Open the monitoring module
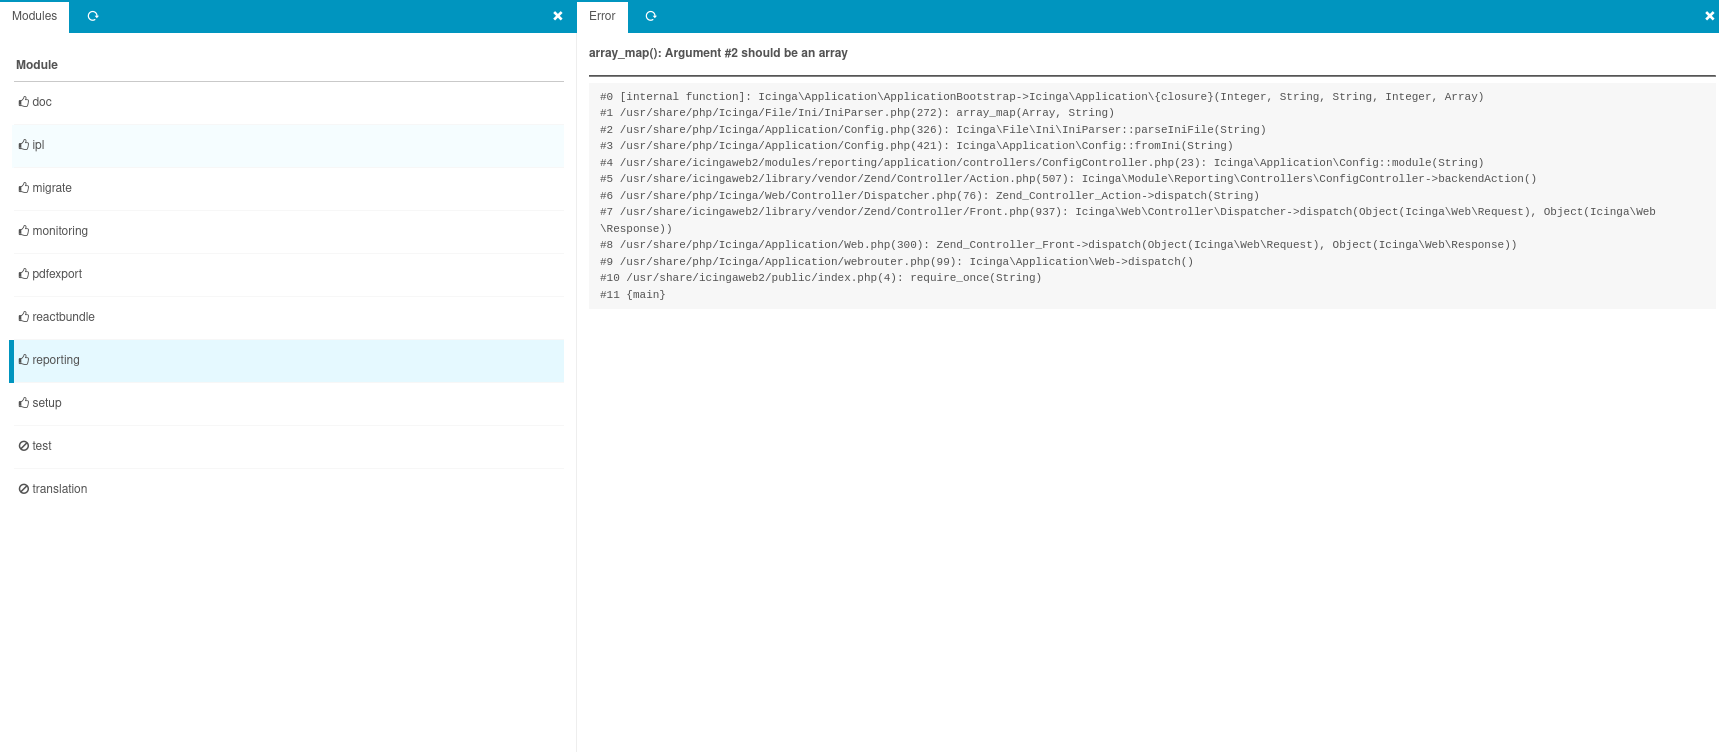This screenshot has height=752, width=1719. (288, 231)
